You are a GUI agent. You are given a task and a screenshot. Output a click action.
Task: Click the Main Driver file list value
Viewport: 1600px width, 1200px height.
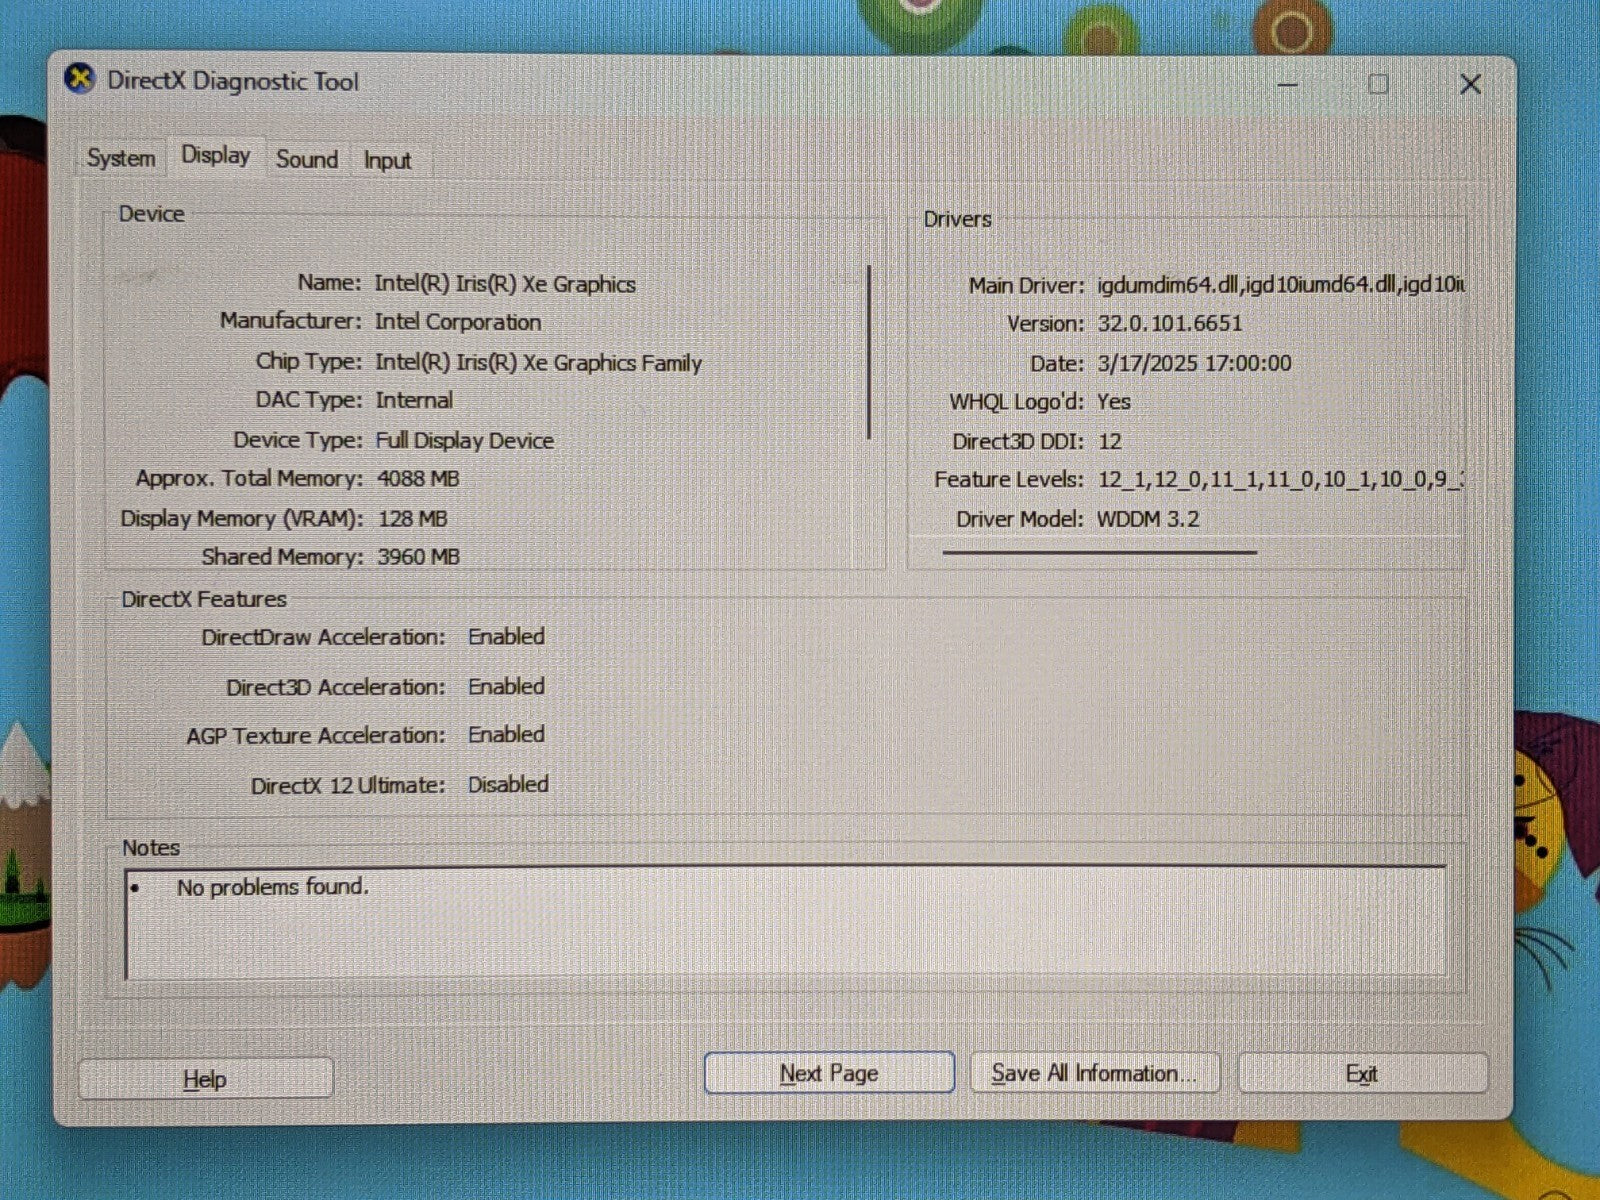tap(1280, 285)
